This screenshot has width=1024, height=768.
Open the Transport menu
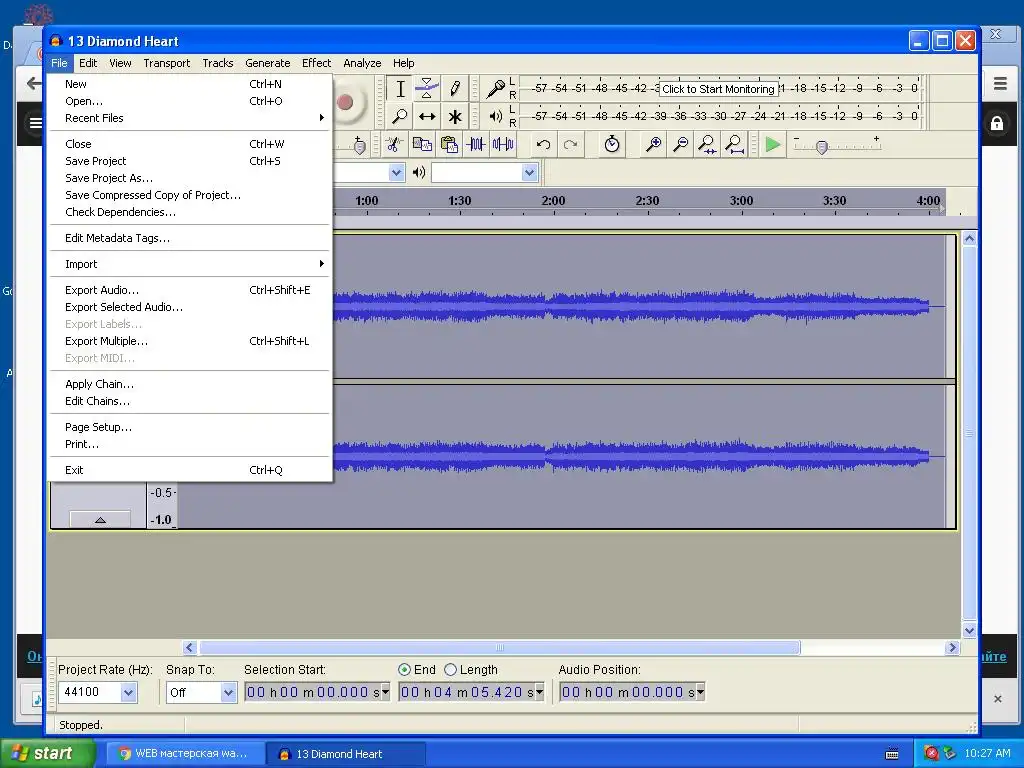[167, 63]
